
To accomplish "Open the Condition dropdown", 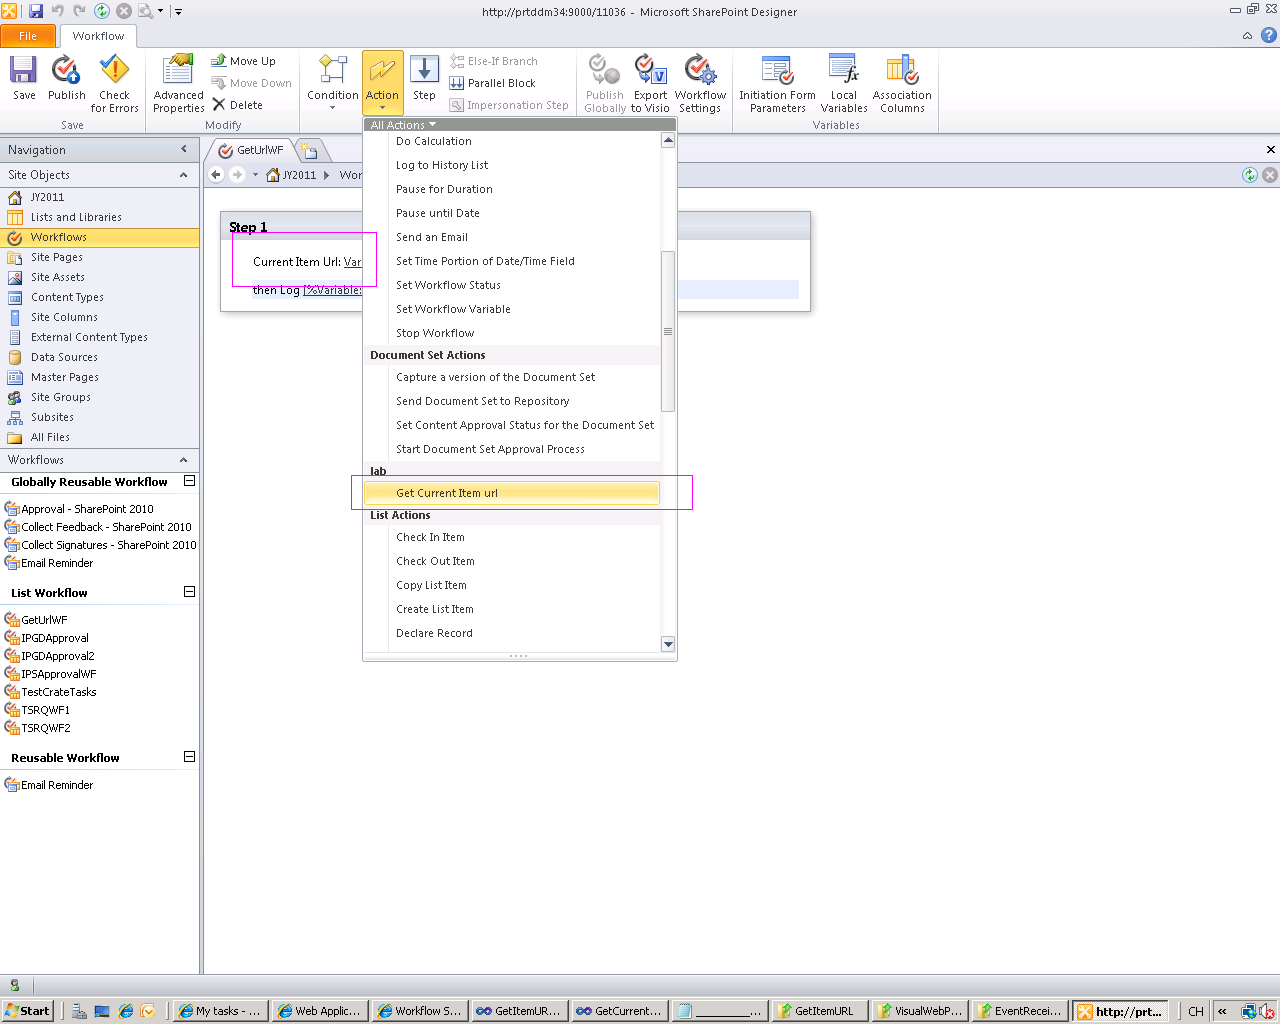I will 332,83.
